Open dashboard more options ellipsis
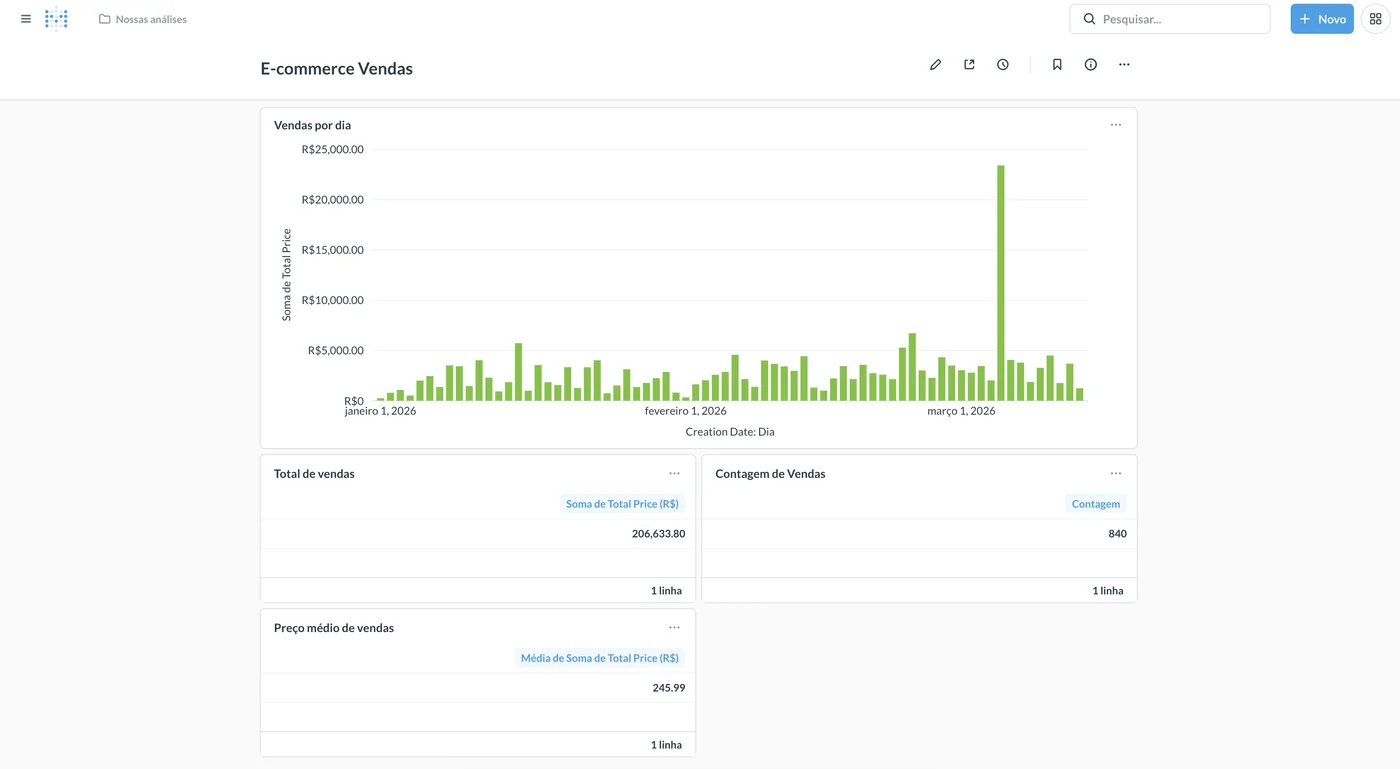 click(x=1124, y=65)
